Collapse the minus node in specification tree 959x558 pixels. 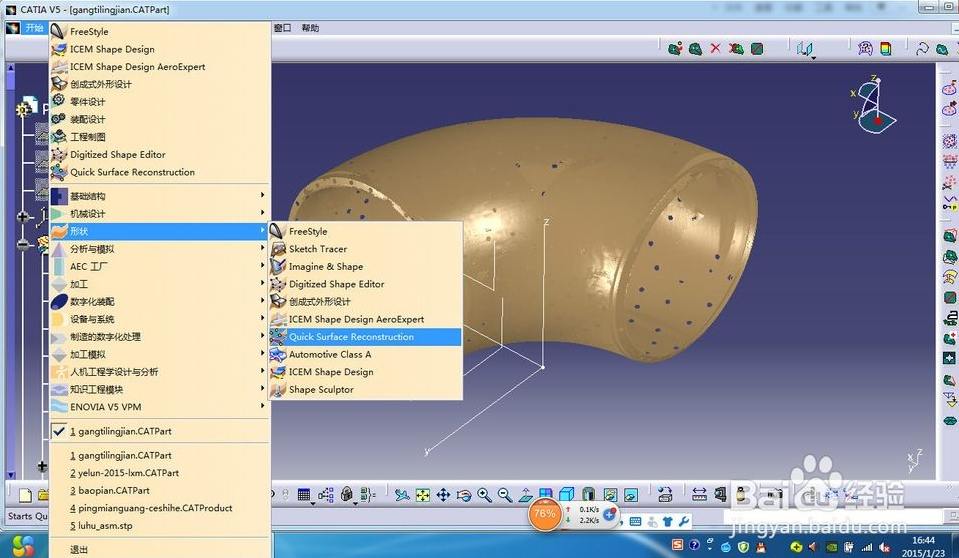coord(23,244)
